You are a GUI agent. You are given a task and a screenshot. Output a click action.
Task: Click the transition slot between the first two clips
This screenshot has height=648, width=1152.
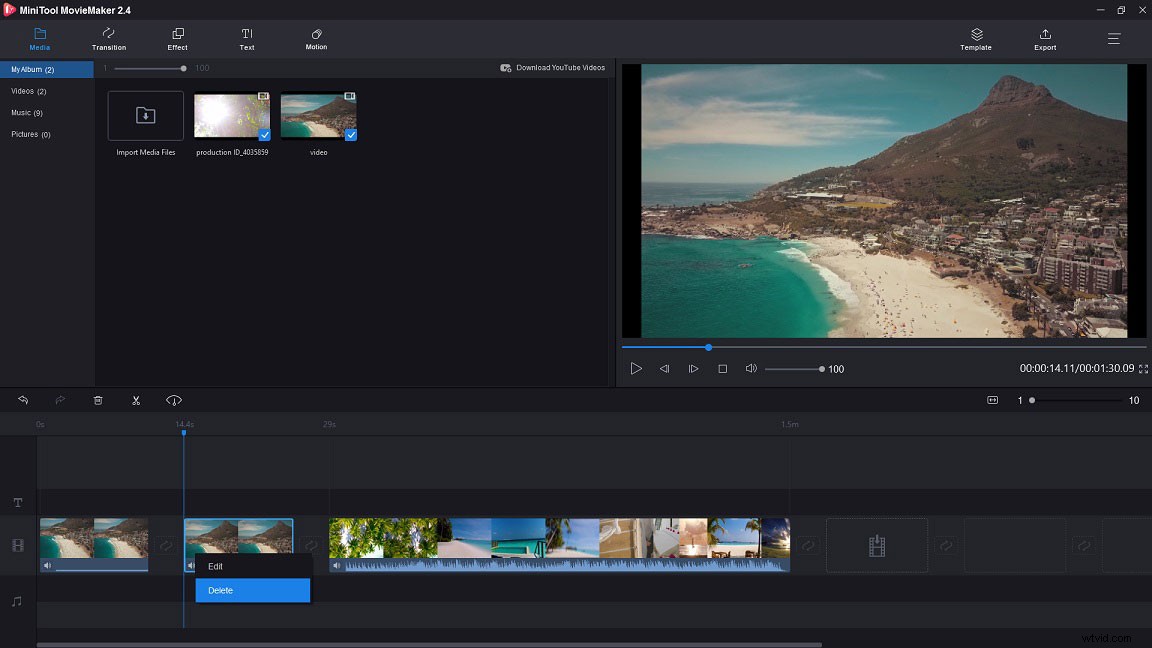165,544
